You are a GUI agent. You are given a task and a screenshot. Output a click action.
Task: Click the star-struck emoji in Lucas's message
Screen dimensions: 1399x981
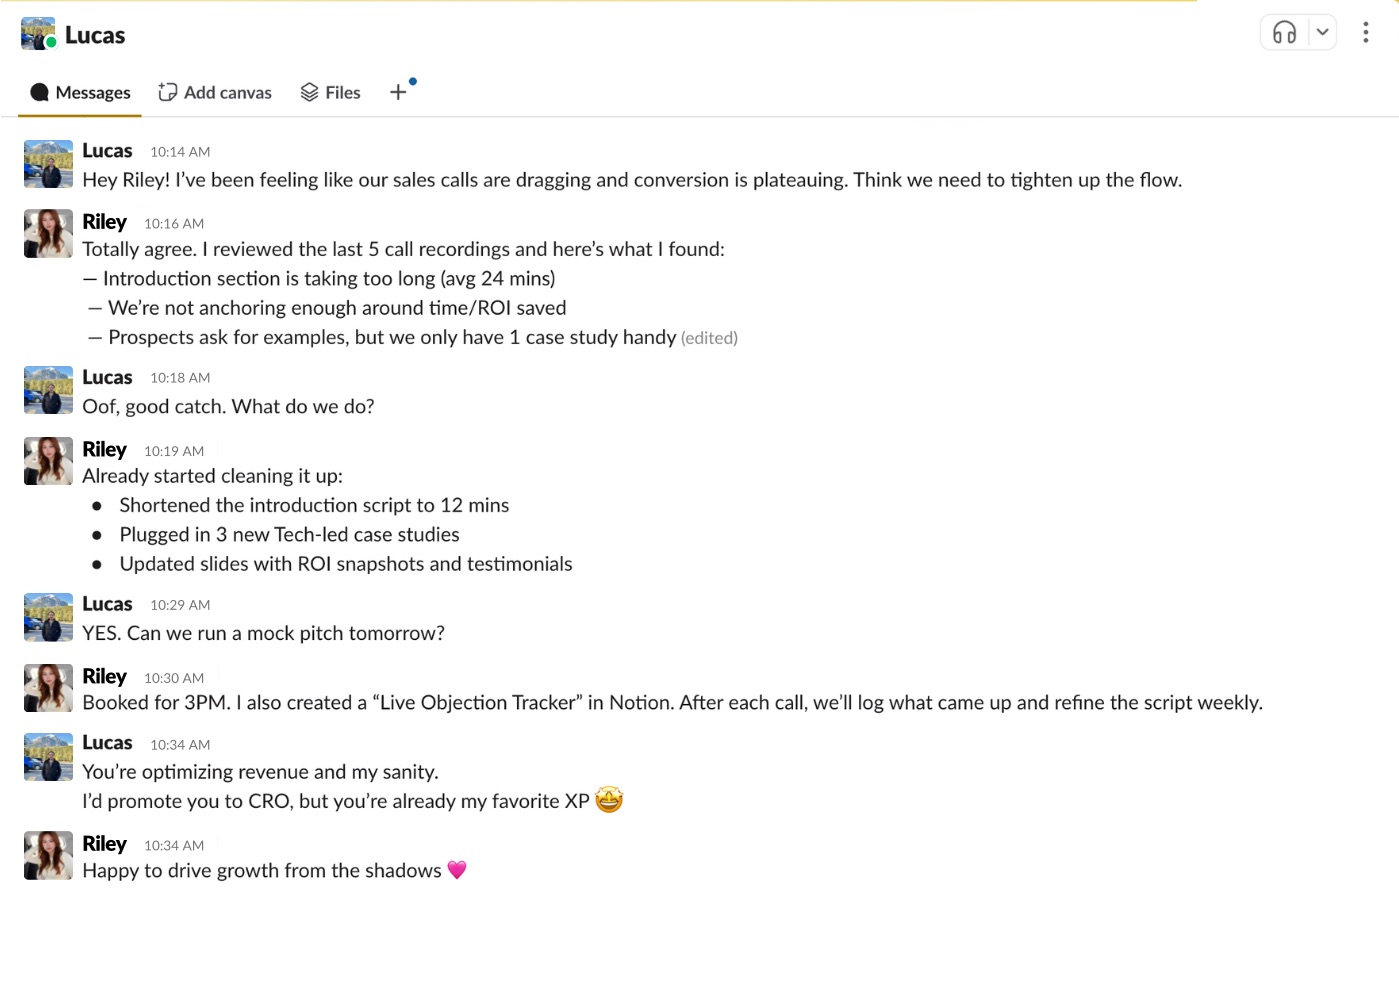(x=609, y=800)
